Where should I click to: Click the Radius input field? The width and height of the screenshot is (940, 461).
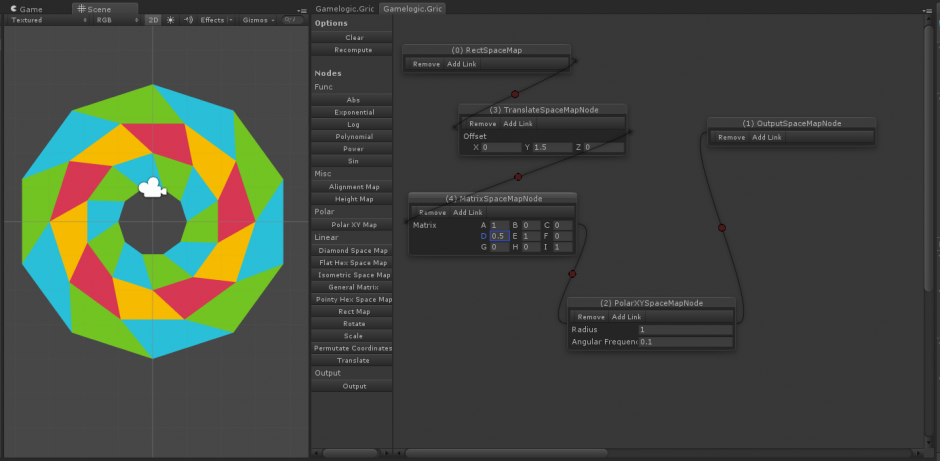tap(686, 330)
